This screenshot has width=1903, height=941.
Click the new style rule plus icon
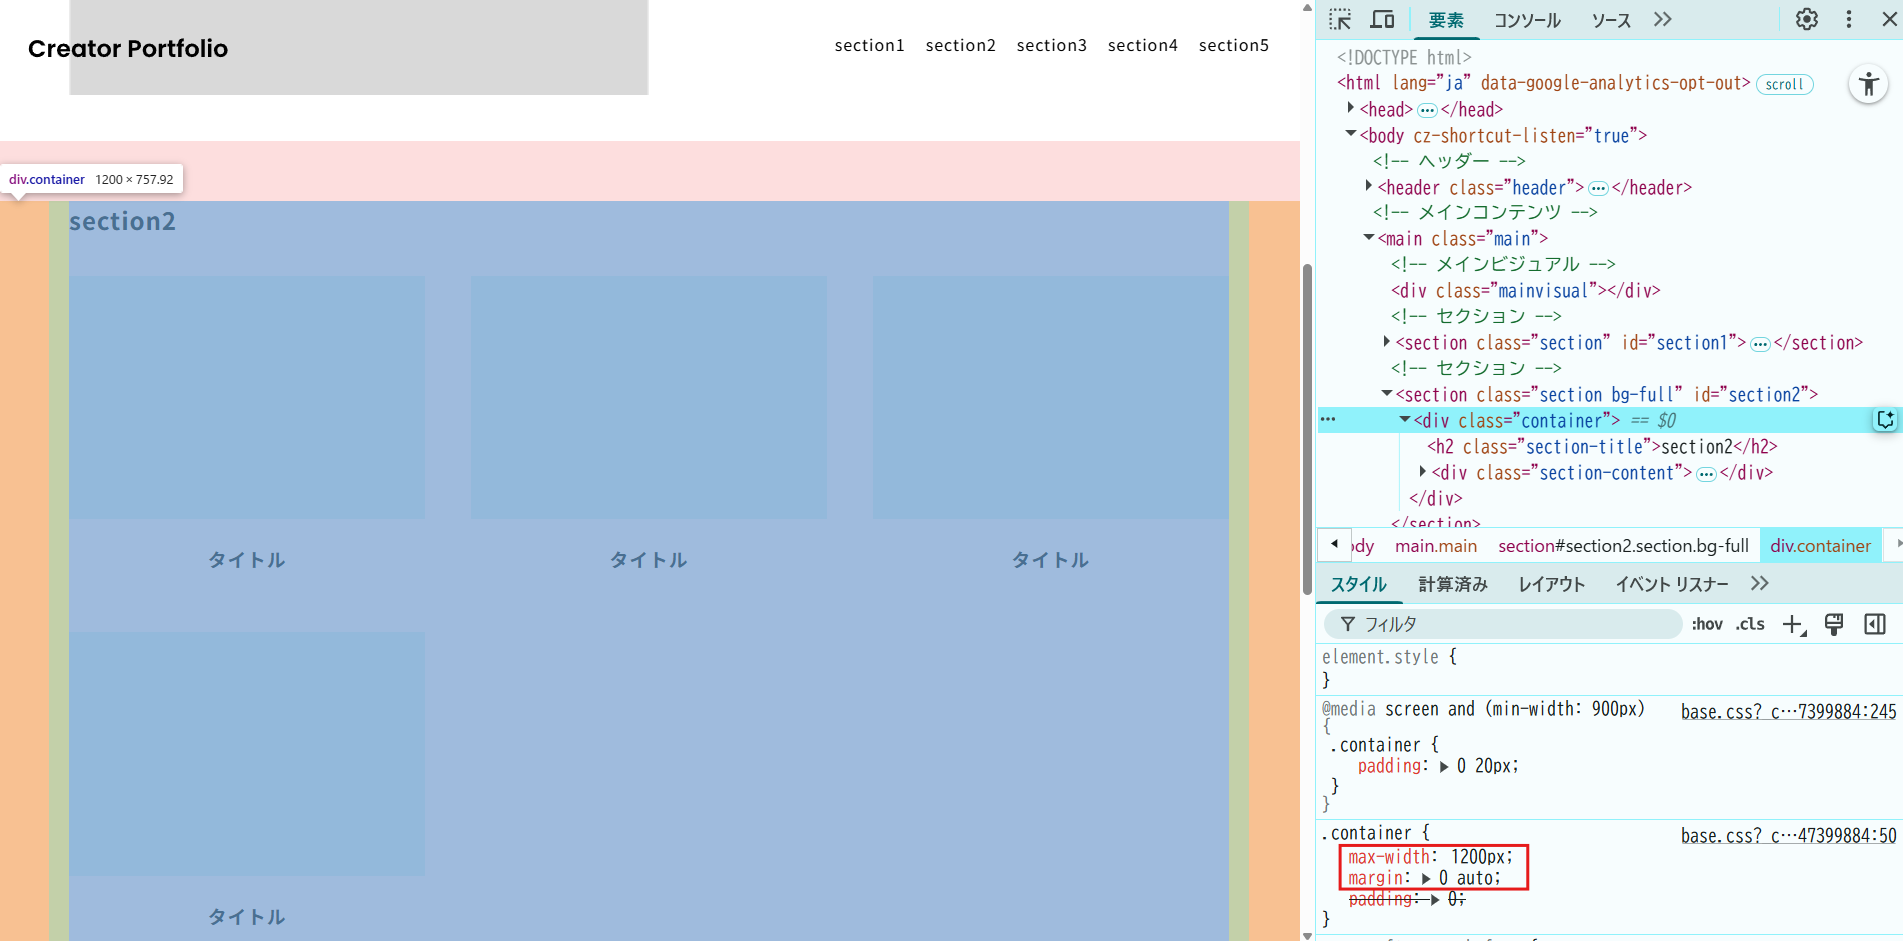[x=1793, y=625]
